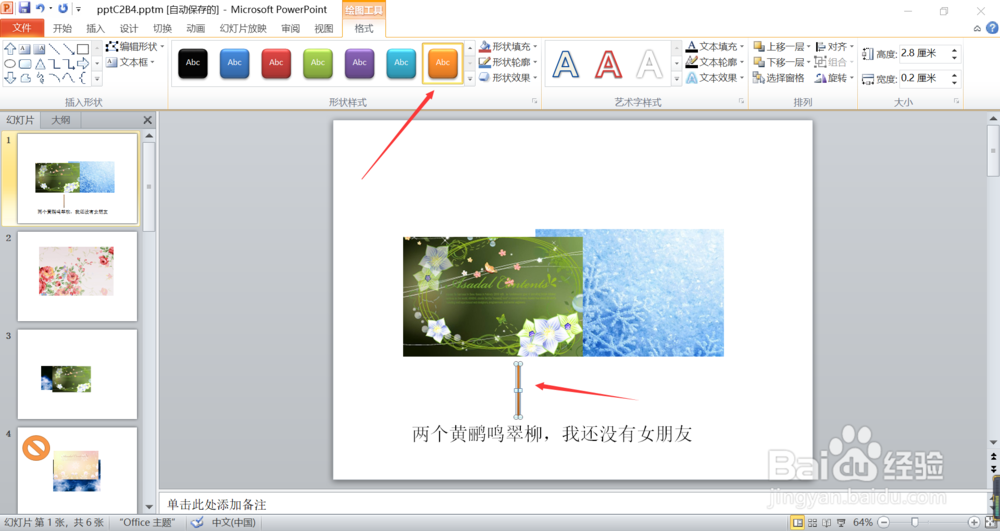Select slide 3 thumbnail
Viewport: 1000px width, 531px height.
coord(77,374)
